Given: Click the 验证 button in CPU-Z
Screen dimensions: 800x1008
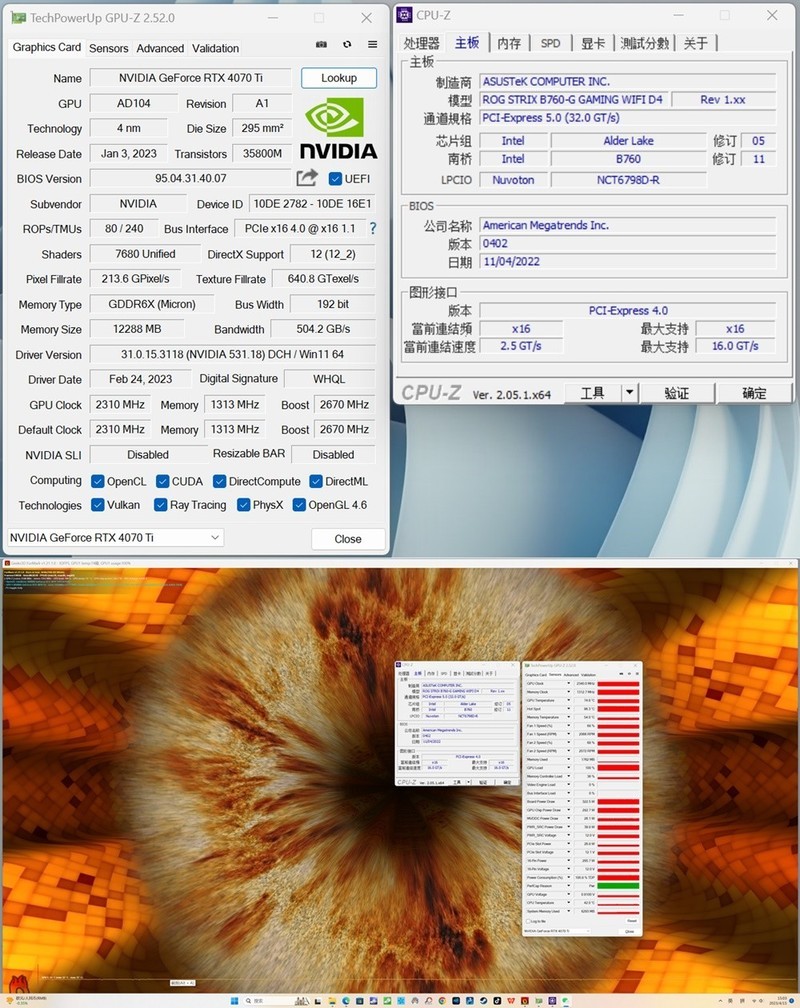Looking at the screenshot, I should [677, 392].
